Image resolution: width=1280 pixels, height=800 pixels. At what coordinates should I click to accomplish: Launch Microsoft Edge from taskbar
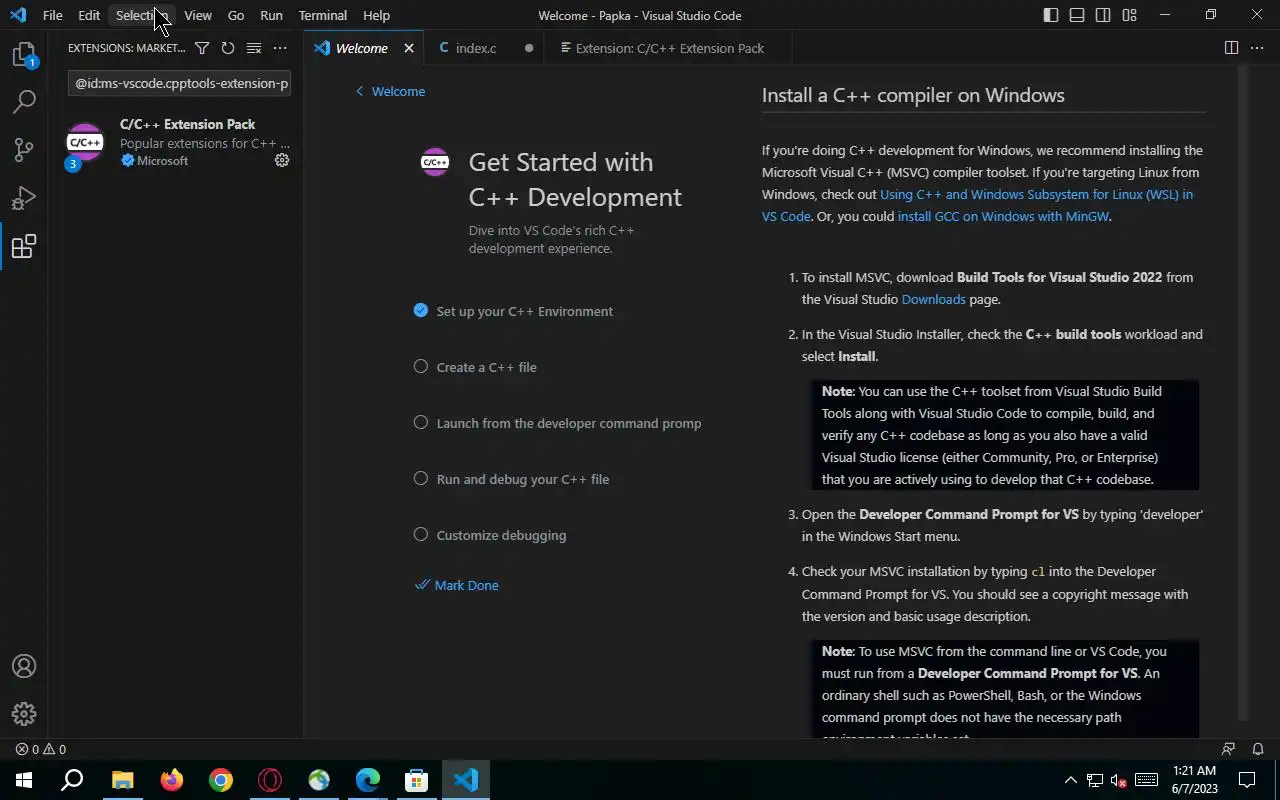368,780
